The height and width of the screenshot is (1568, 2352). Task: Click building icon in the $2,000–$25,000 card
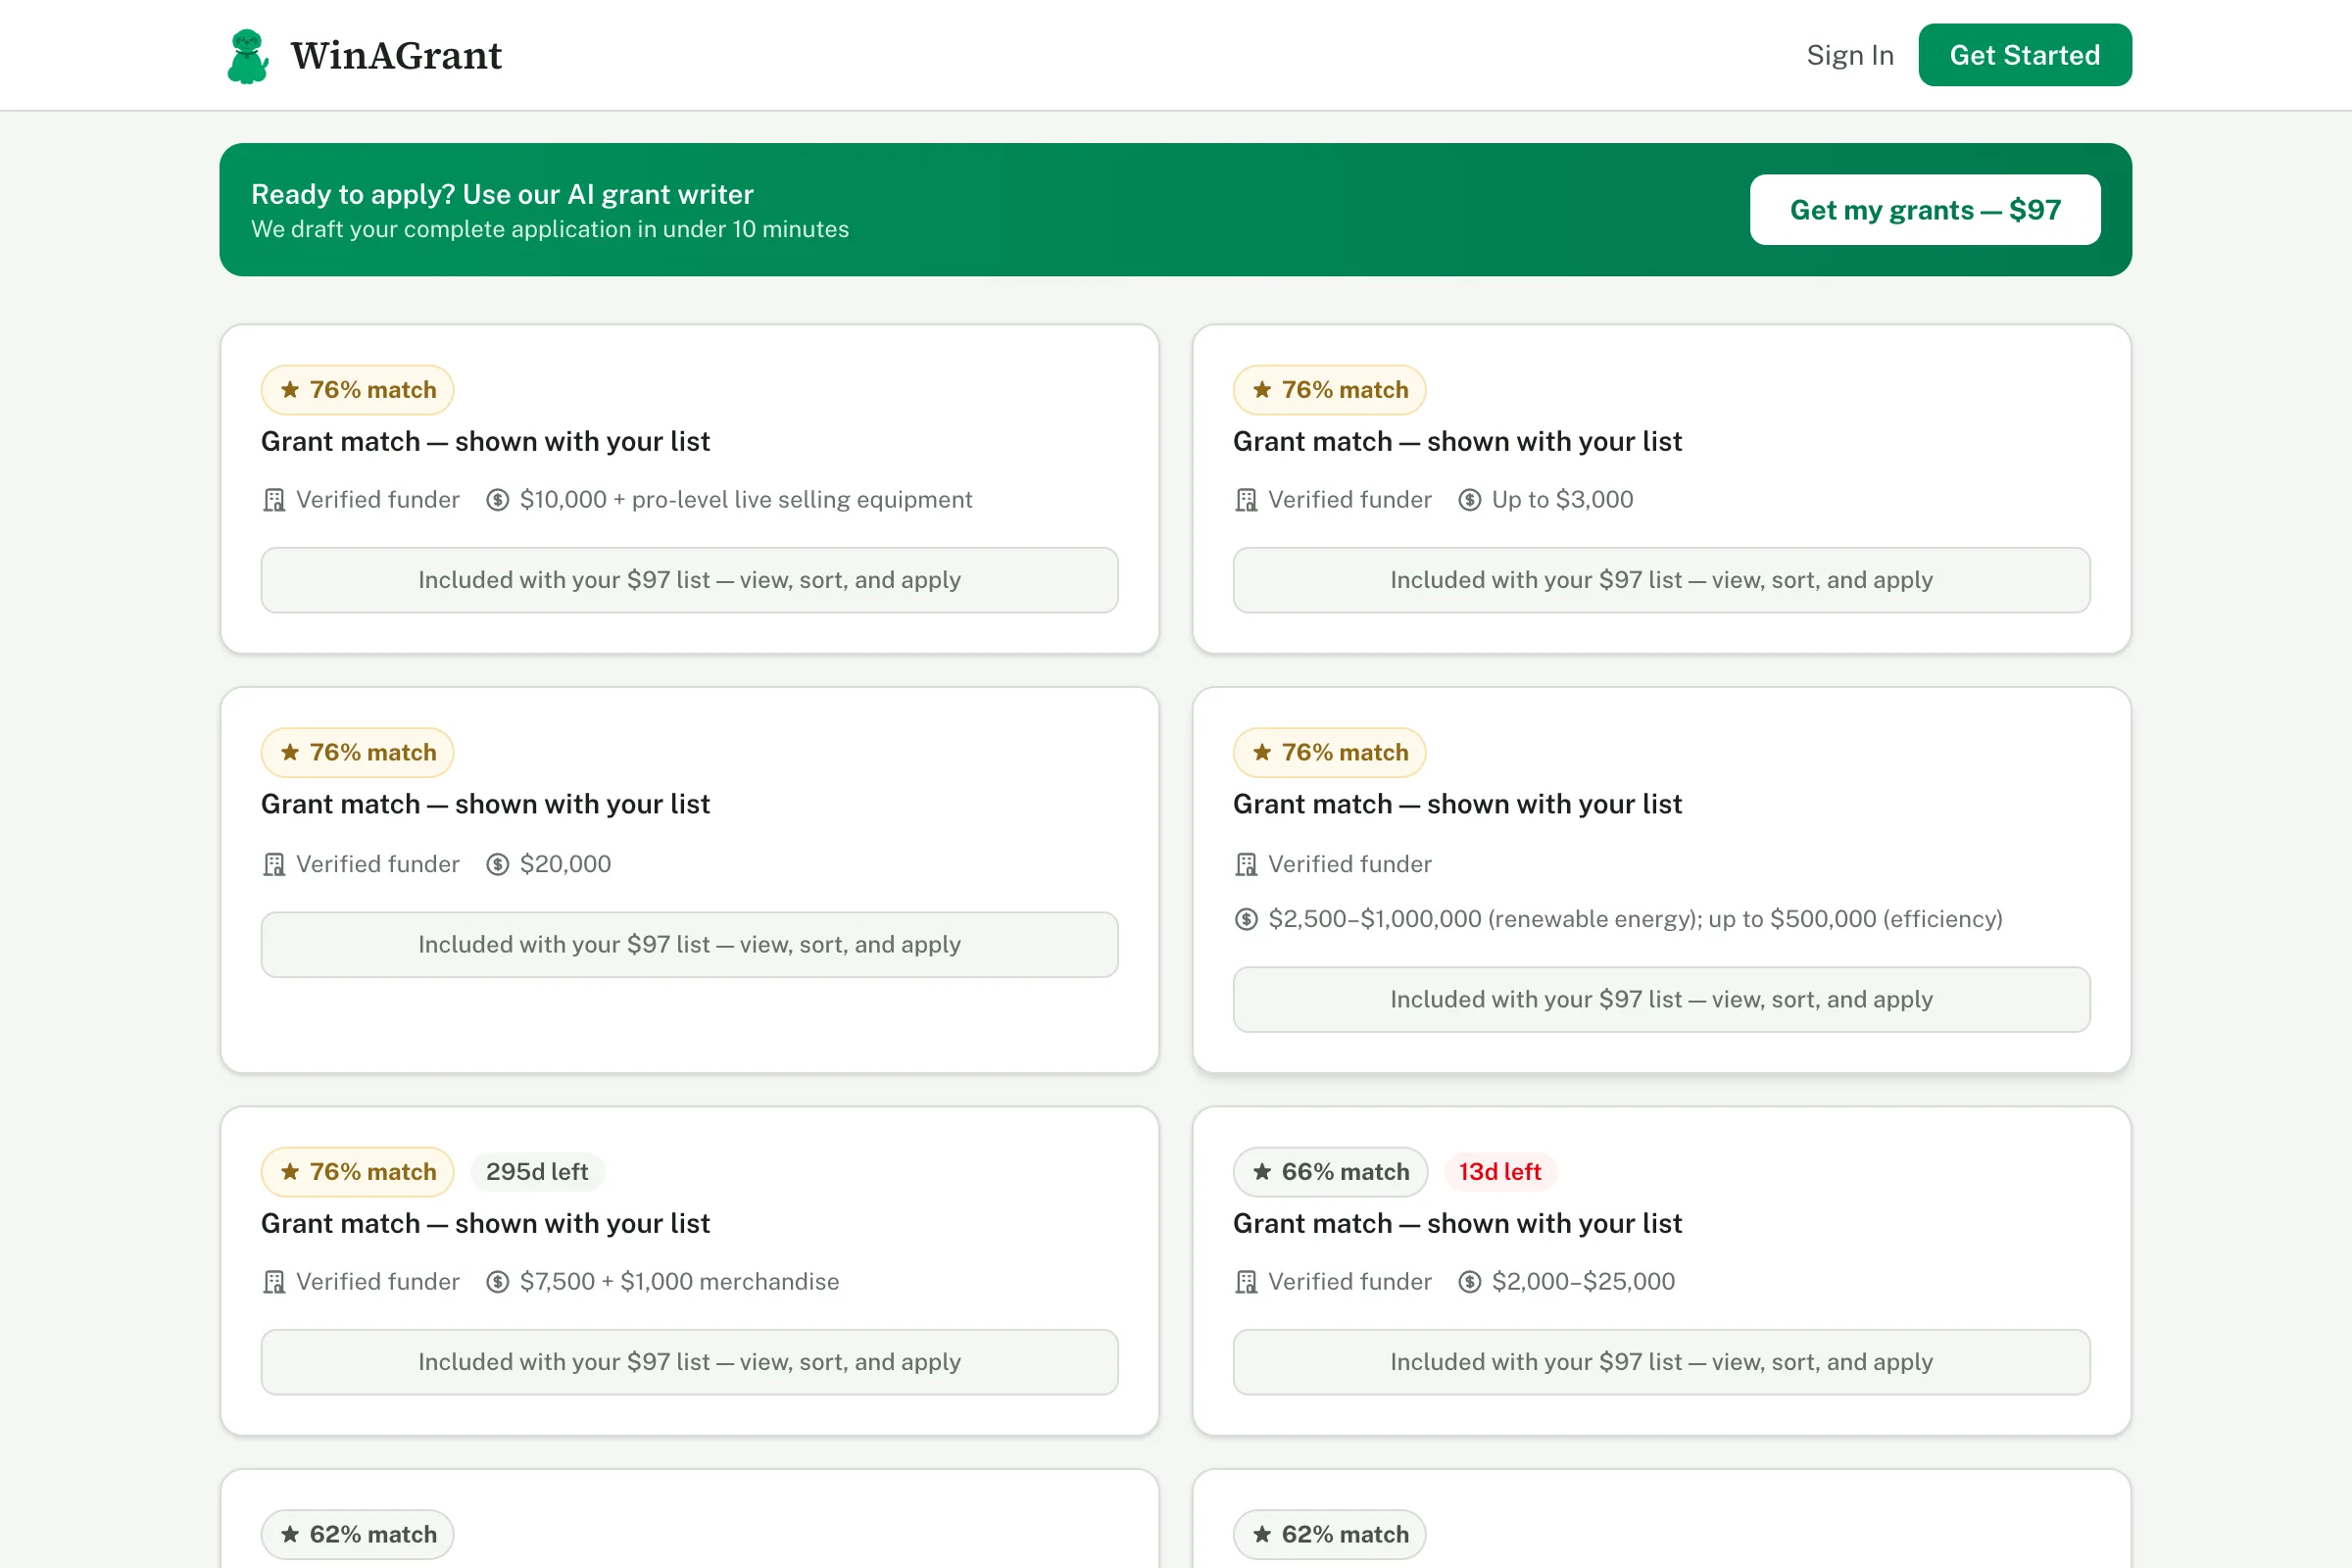(x=1246, y=1282)
